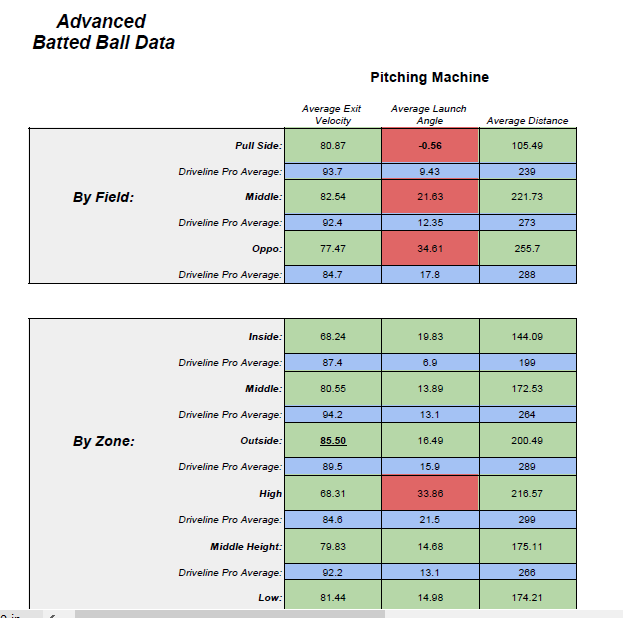Image resolution: width=623 pixels, height=618 pixels.
Task: Select the Middle Height distance cell 175.11
Action: (527, 546)
